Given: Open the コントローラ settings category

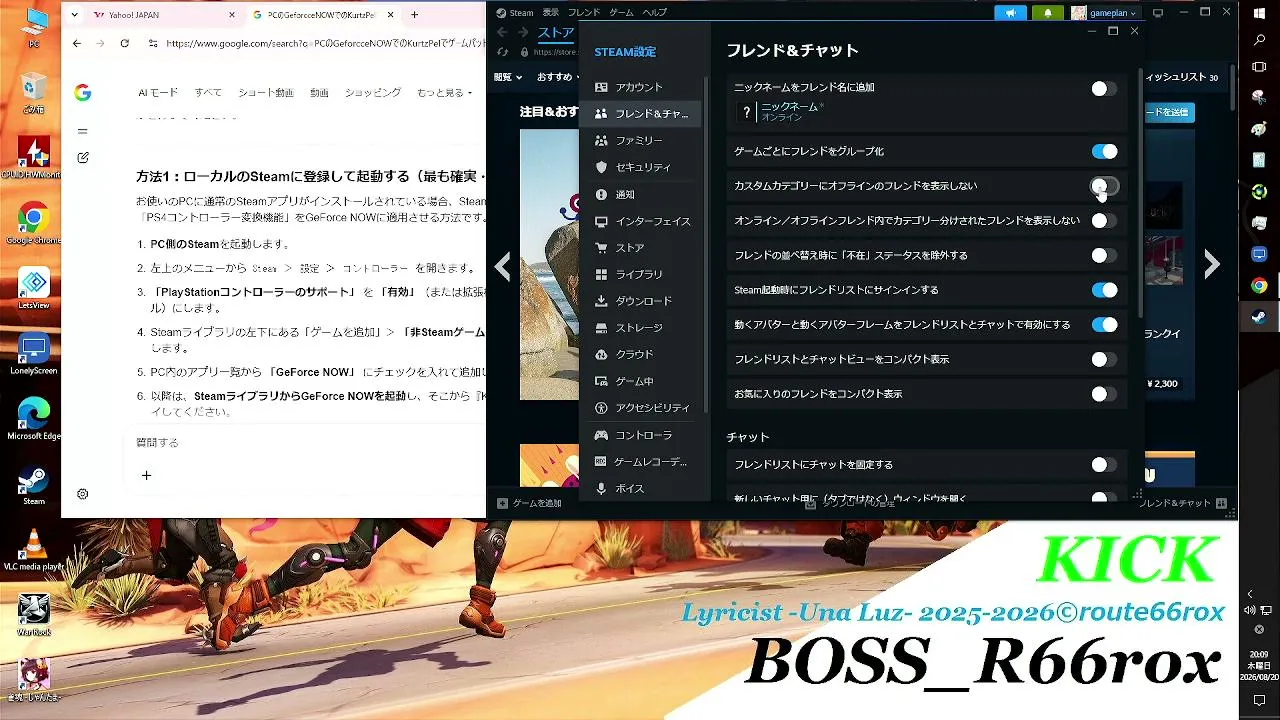Looking at the screenshot, I should point(640,435).
